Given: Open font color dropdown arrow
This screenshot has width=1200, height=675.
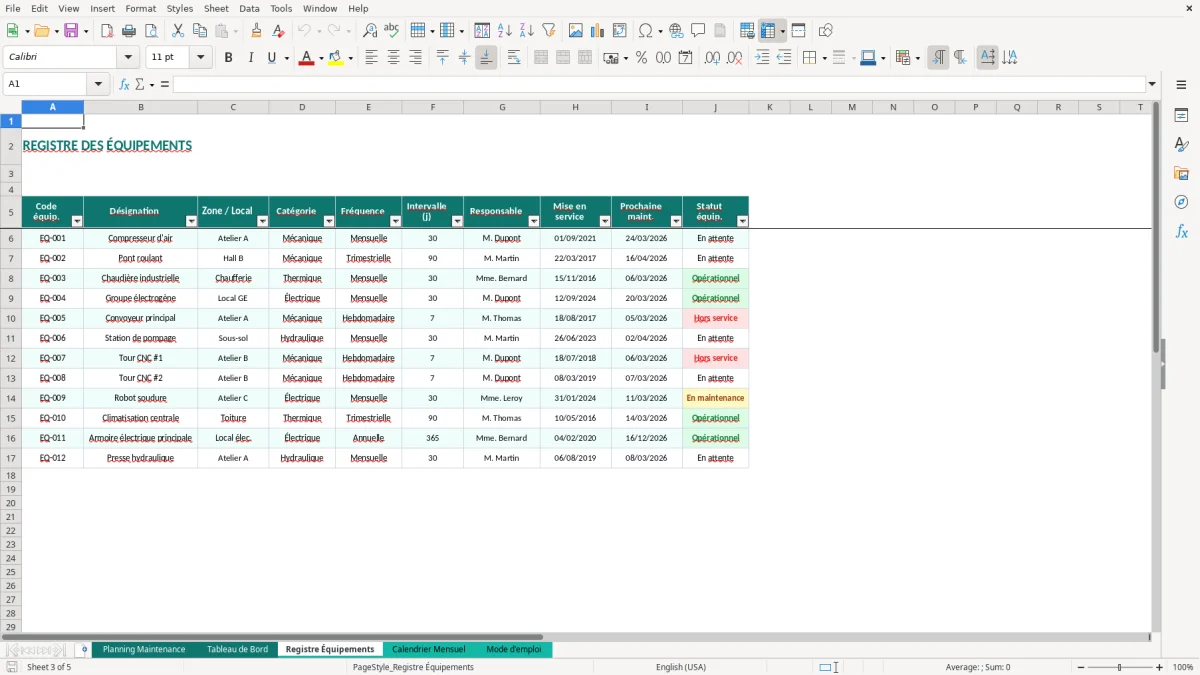Looking at the screenshot, I should [x=320, y=58].
